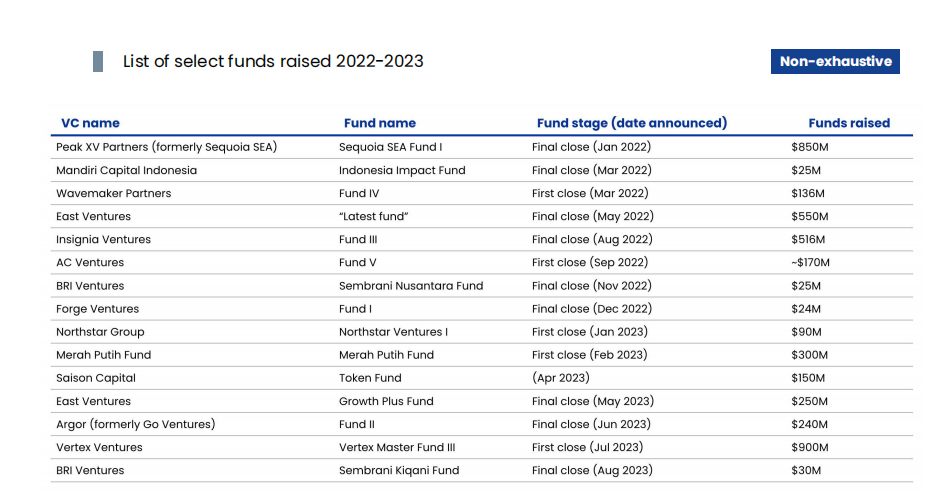The height and width of the screenshot is (500, 950).
Task: Click the $150M amount
Action: point(808,378)
